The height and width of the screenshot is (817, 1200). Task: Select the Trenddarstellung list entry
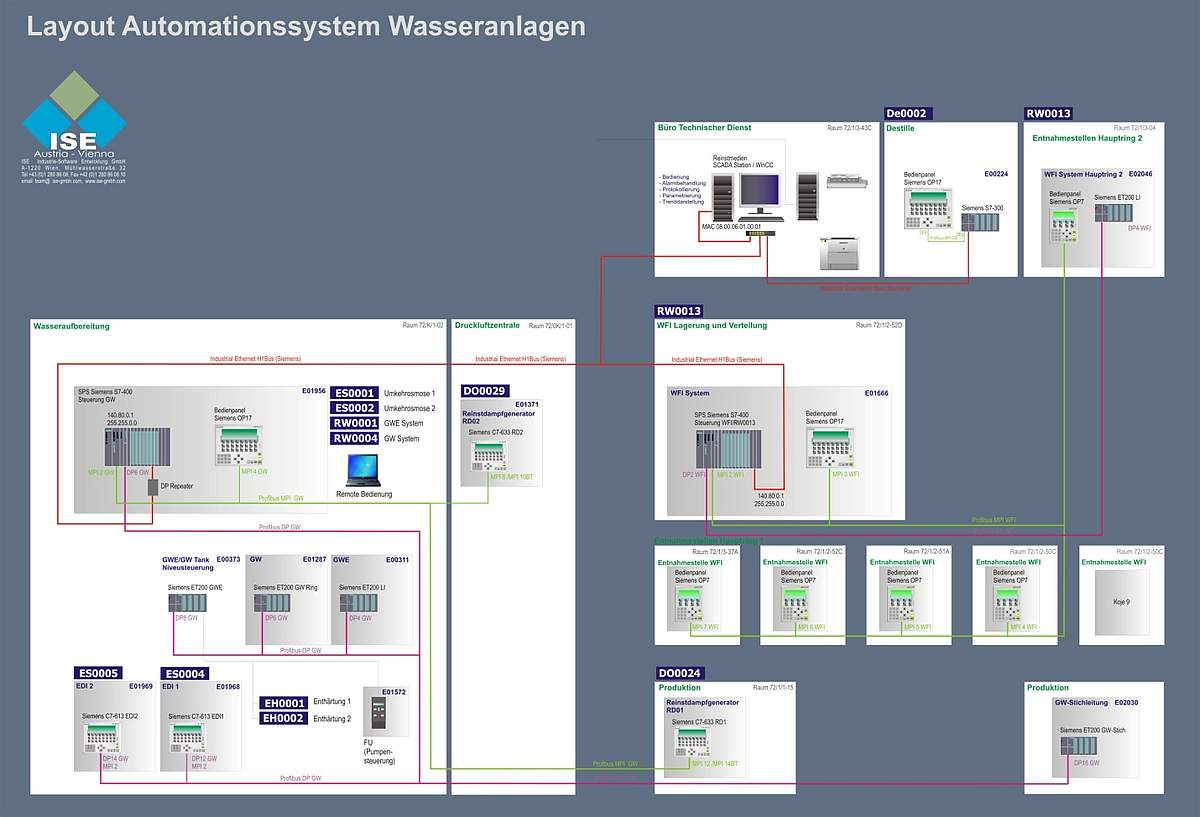(684, 201)
